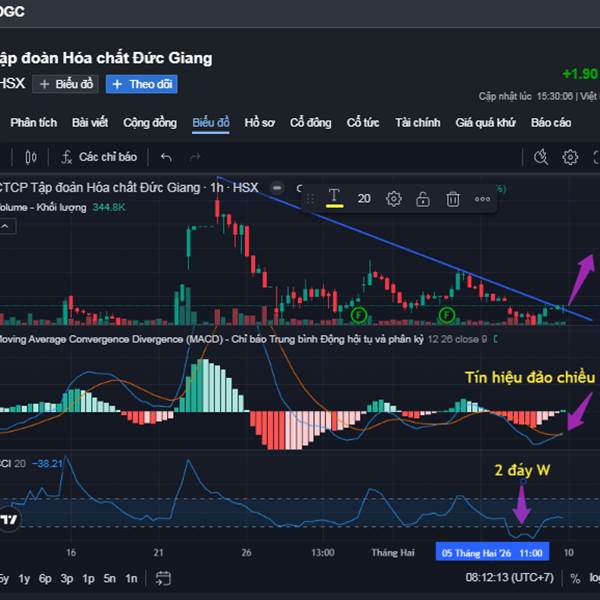Switch to the Bài viết tab

coord(90,122)
